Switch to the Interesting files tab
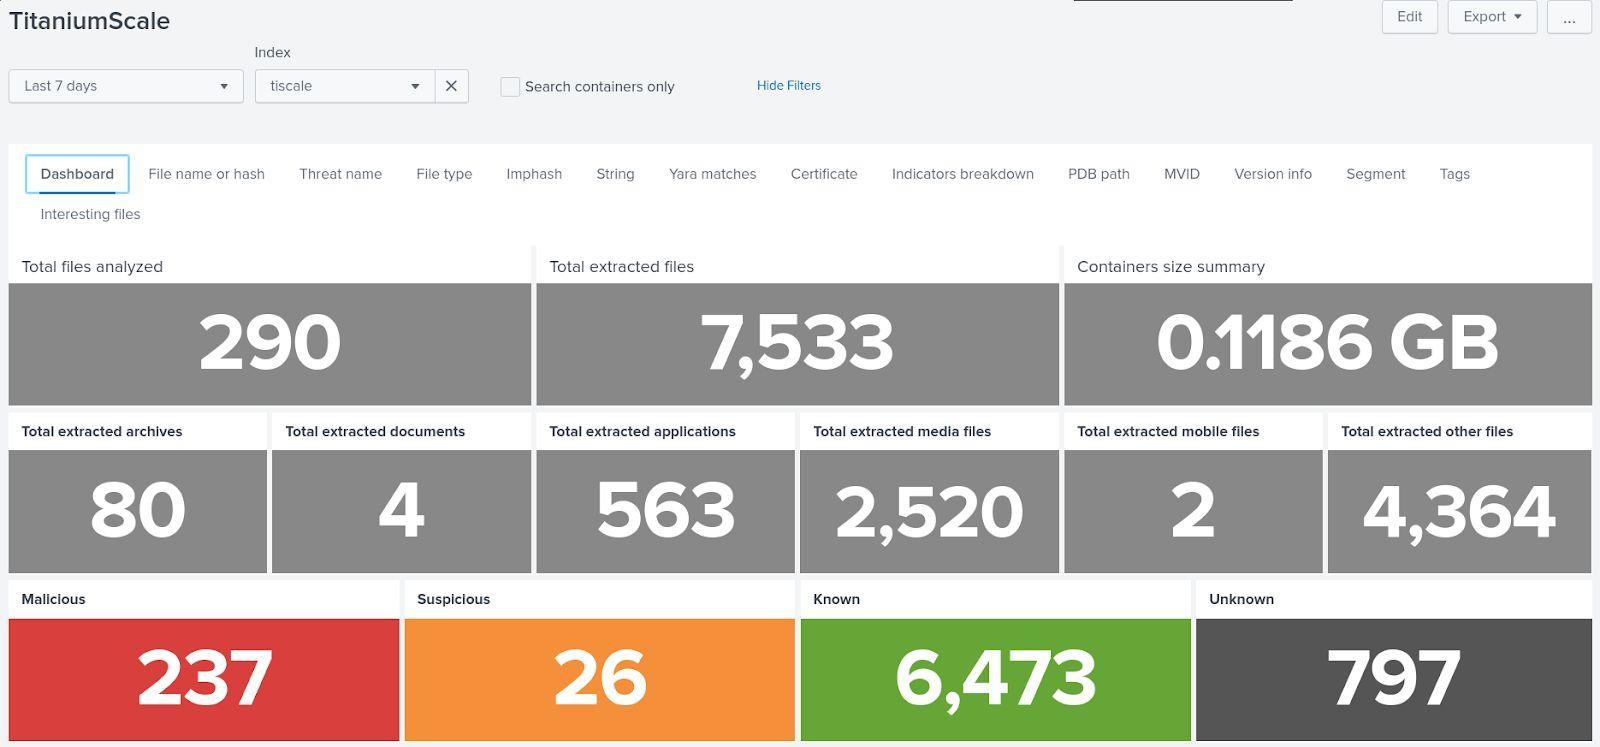 pos(90,214)
